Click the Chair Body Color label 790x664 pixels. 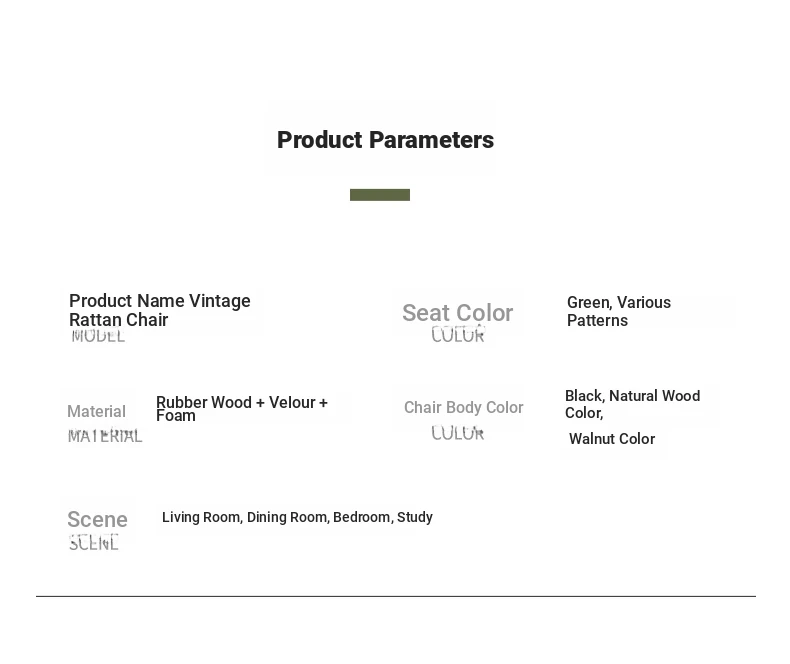point(463,407)
